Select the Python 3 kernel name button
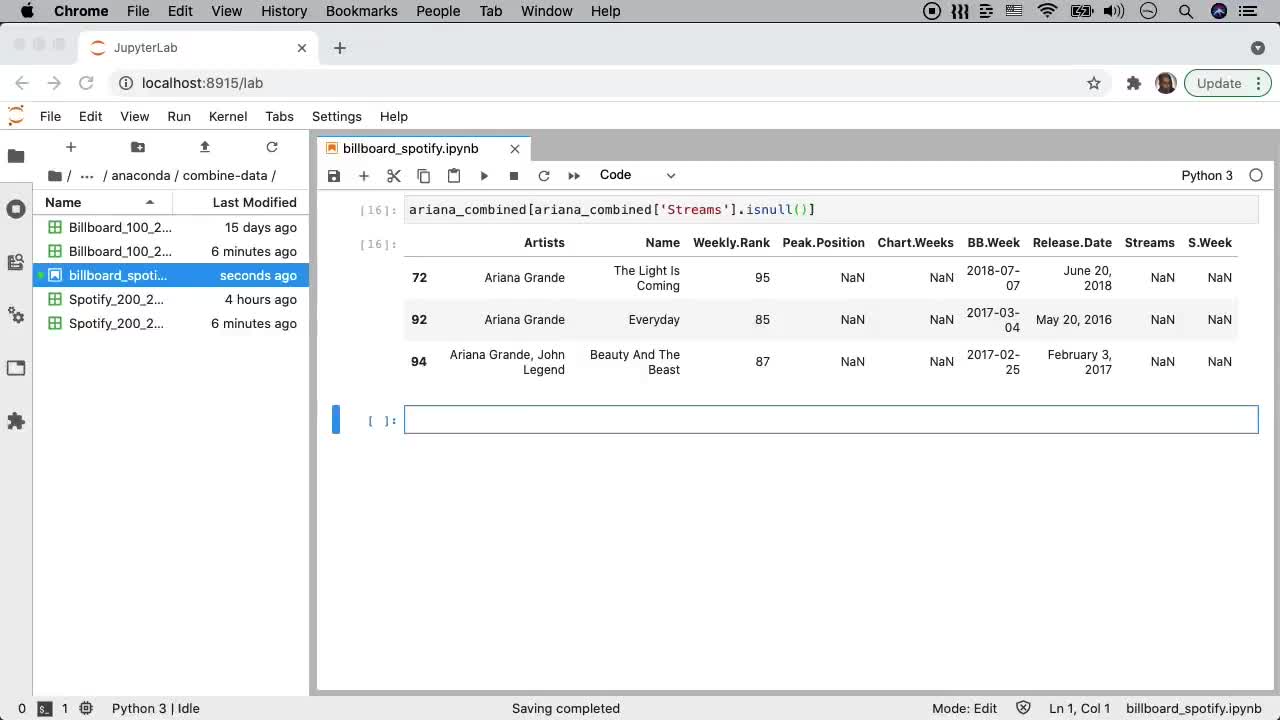The image size is (1280, 720). tap(1207, 175)
